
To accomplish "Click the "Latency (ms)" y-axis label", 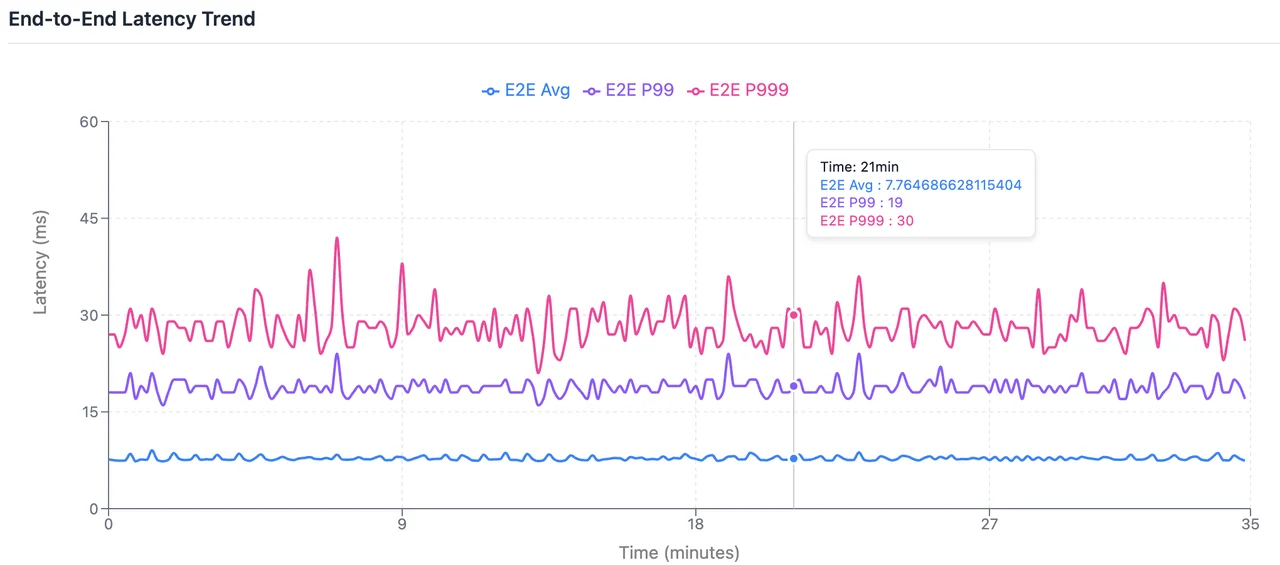I will 41,262.
